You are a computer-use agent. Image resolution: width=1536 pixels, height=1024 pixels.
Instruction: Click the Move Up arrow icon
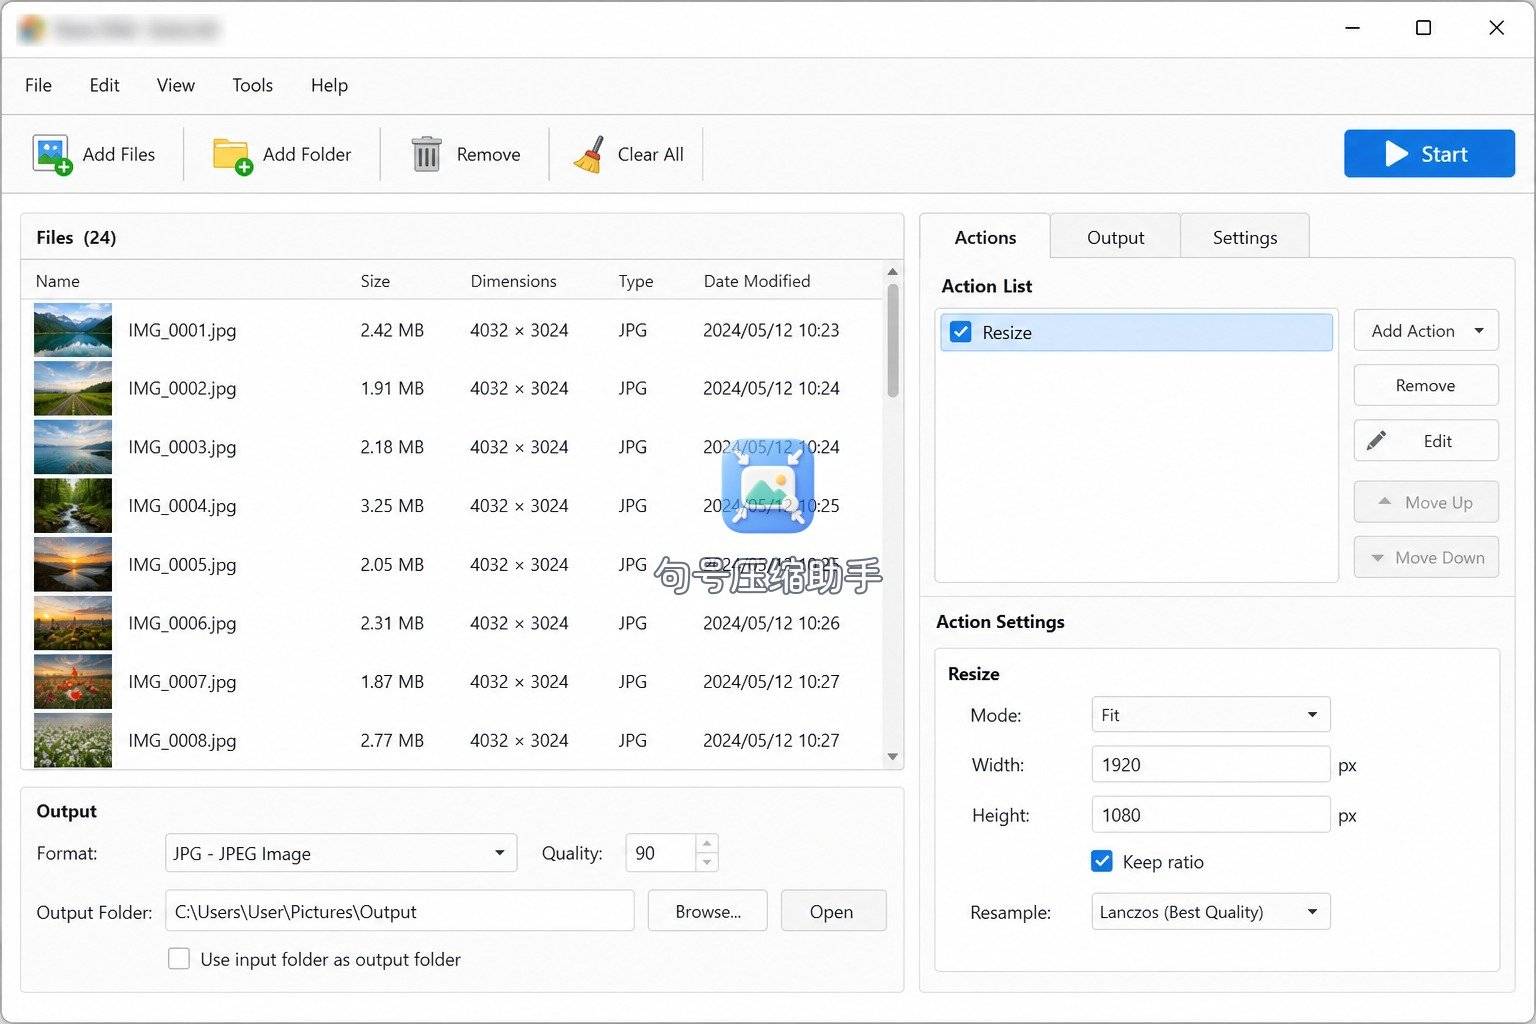(x=1384, y=502)
